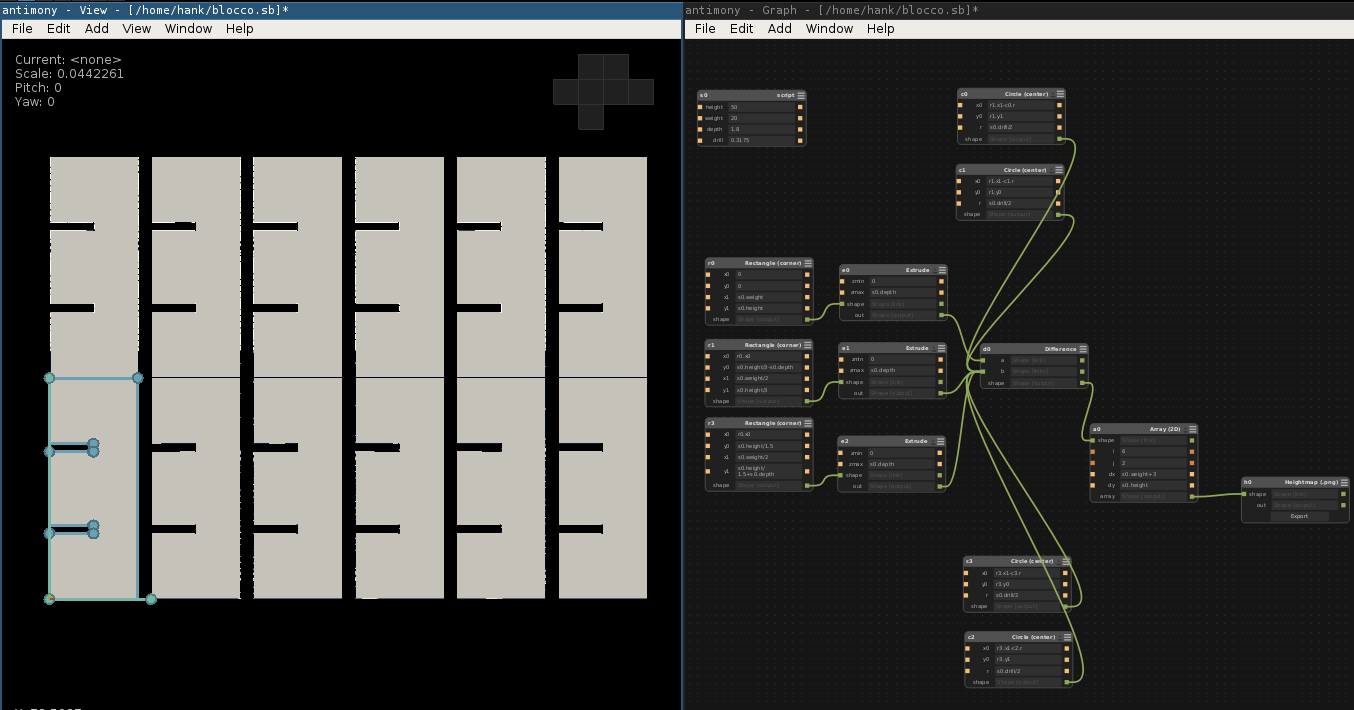The width and height of the screenshot is (1354, 710).
Task: Open View menu in View window
Action: click(x=137, y=28)
